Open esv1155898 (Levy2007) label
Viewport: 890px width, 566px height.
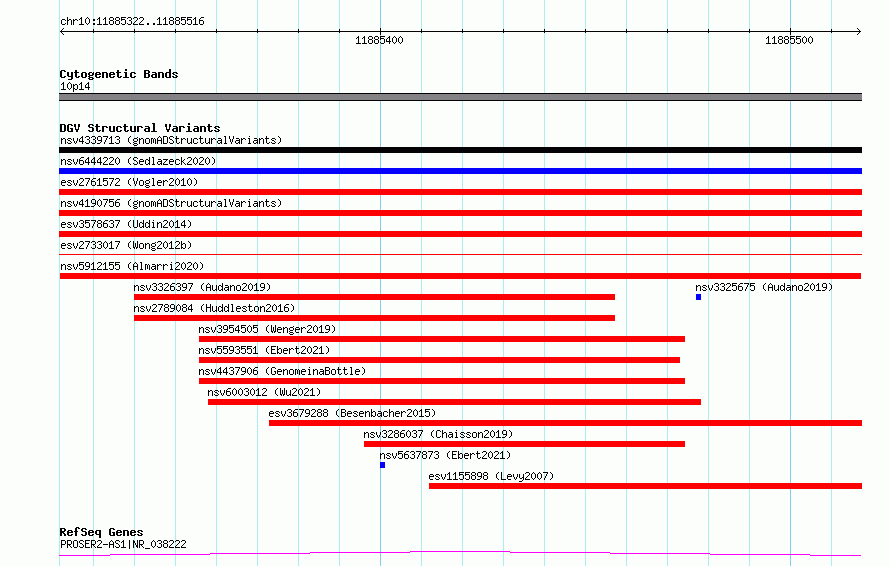pos(491,476)
